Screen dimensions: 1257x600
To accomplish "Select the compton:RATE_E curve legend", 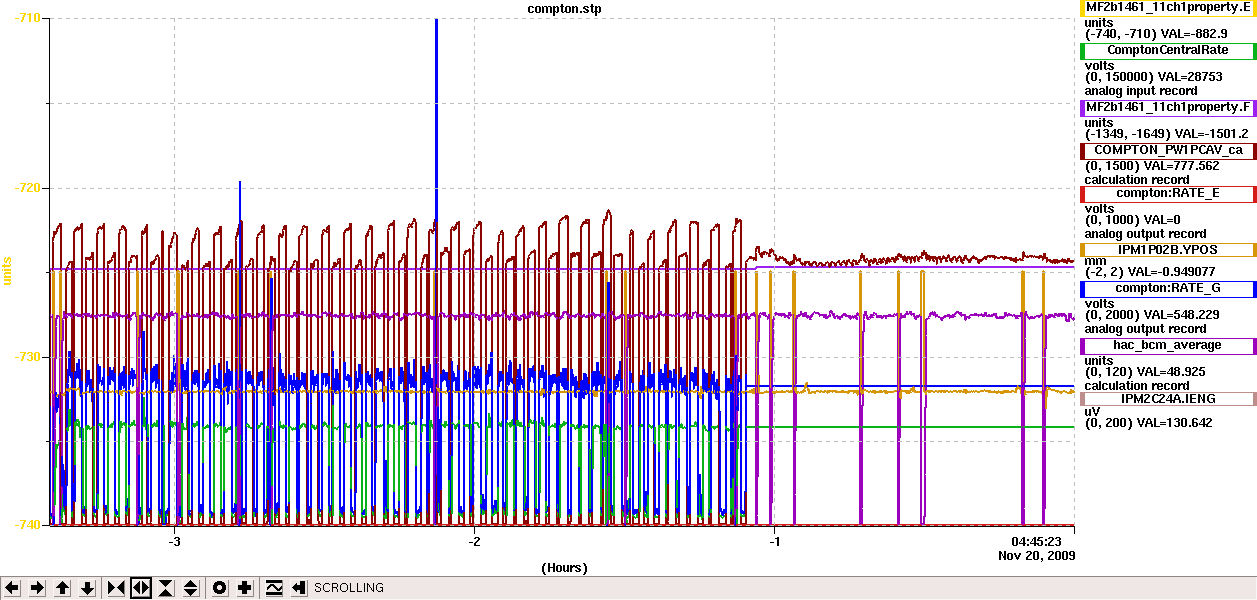I will click(x=1167, y=193).
